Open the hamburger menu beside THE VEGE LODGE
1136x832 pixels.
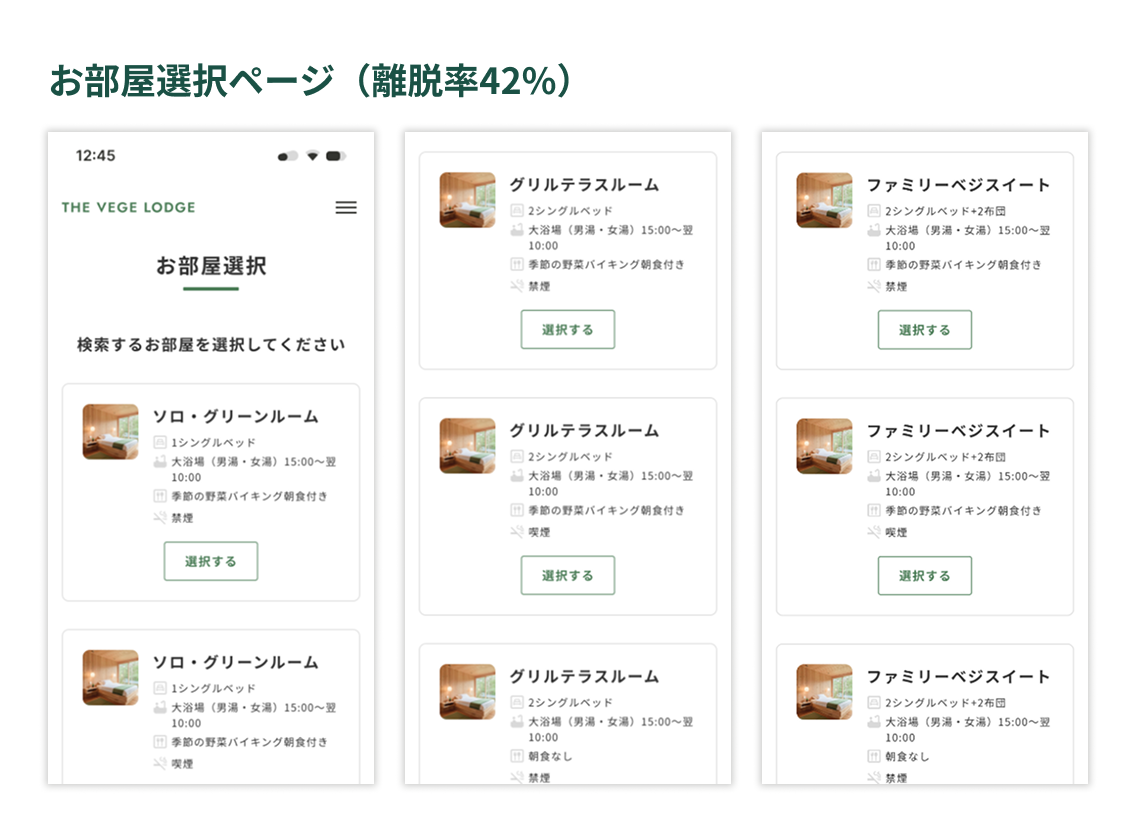pos(346,208)
